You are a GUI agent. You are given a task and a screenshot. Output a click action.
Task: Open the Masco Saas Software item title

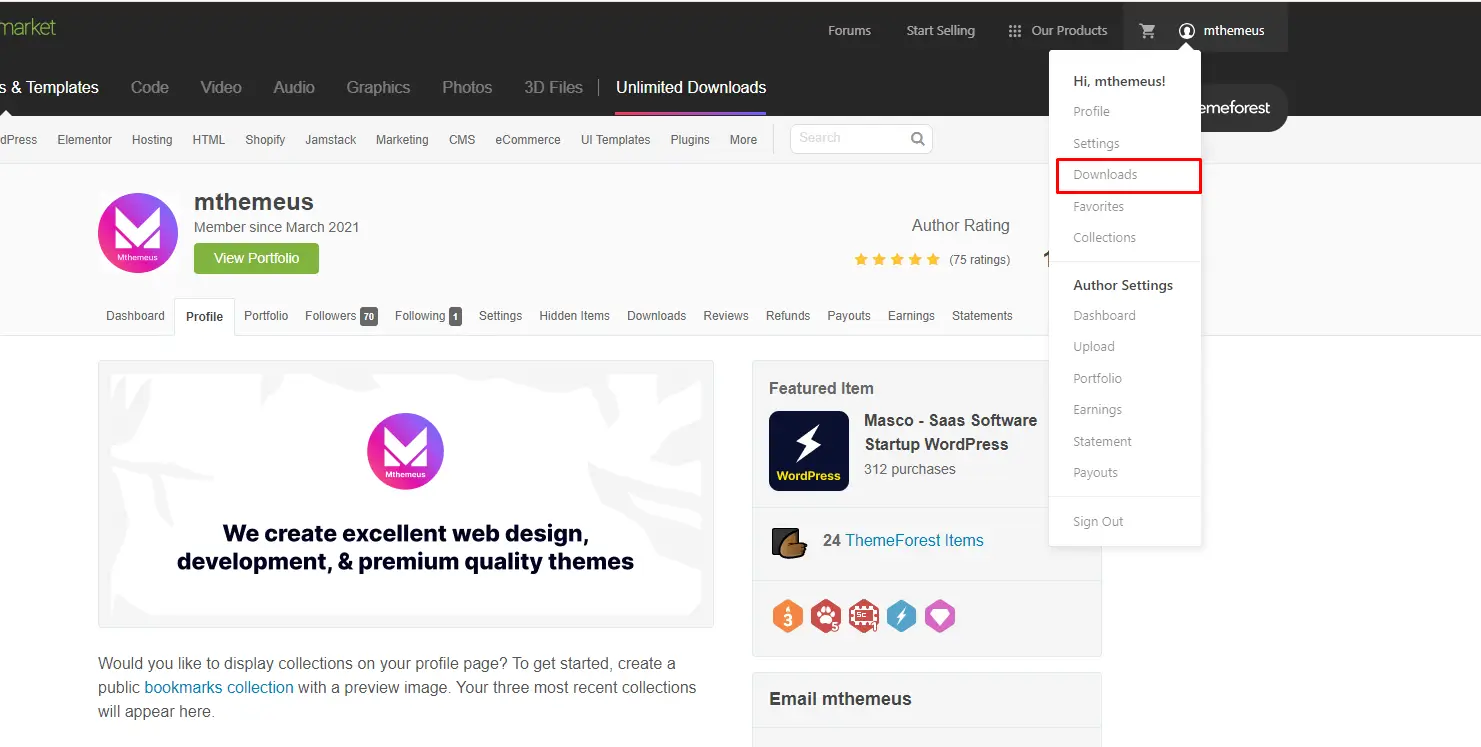point(951,433)
